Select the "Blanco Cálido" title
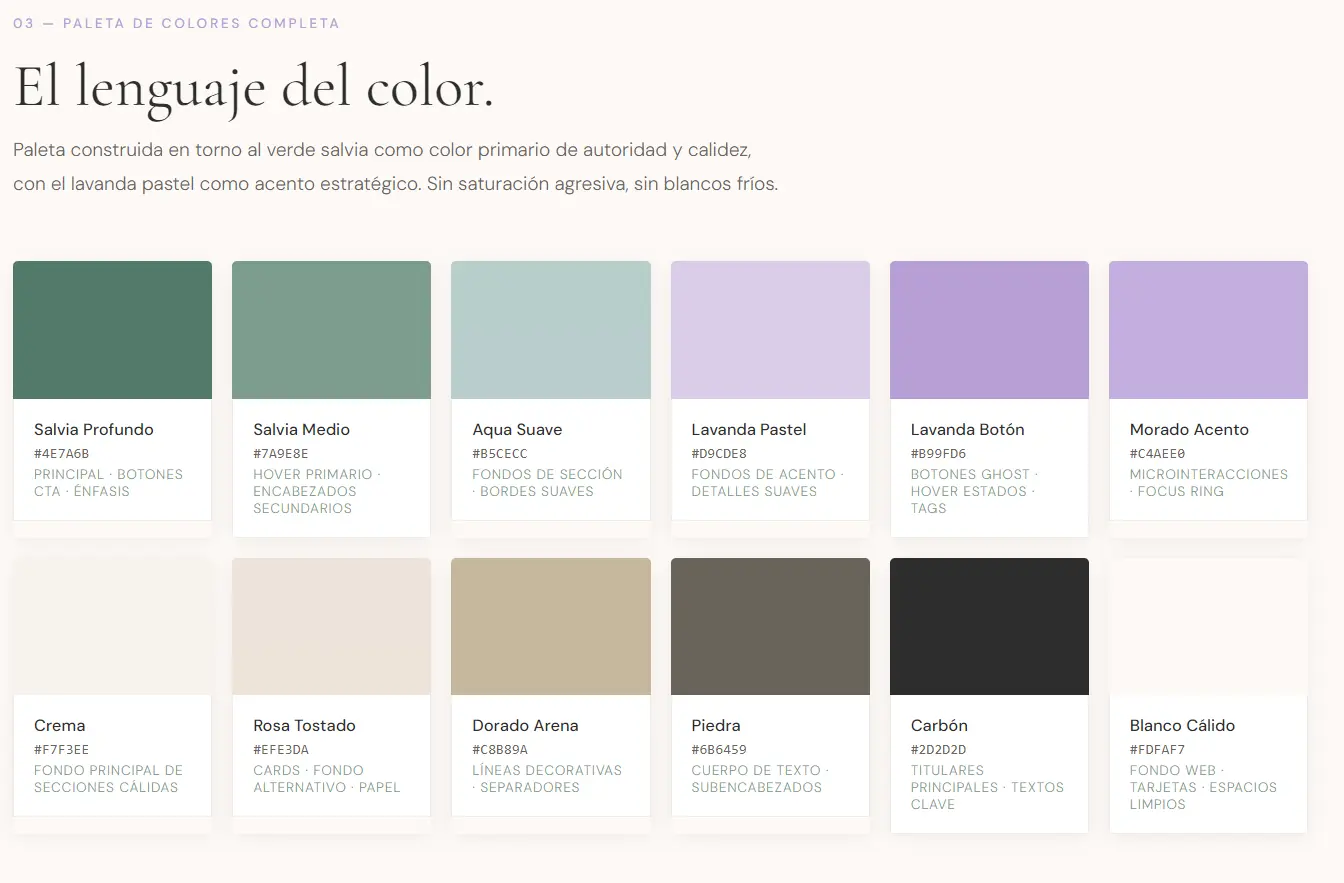 (x=1182, y=726)
